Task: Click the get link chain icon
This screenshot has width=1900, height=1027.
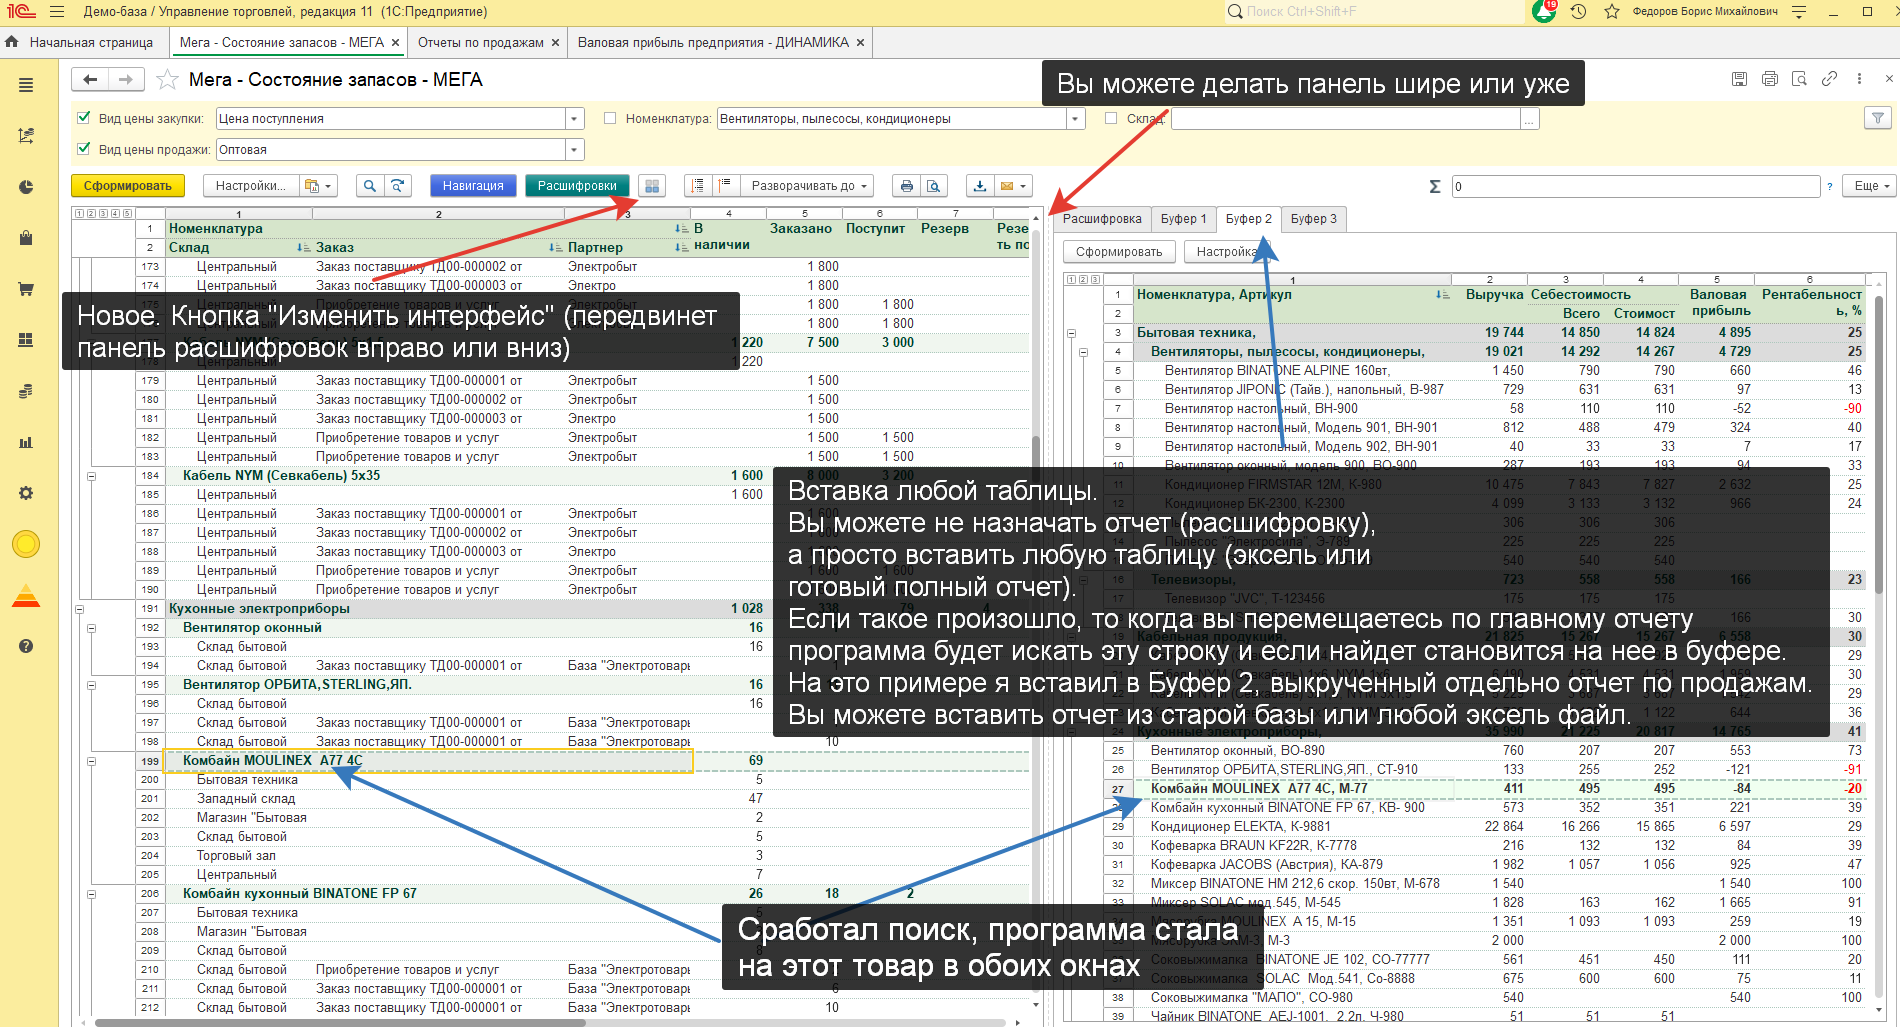Action: point(1829,79)
